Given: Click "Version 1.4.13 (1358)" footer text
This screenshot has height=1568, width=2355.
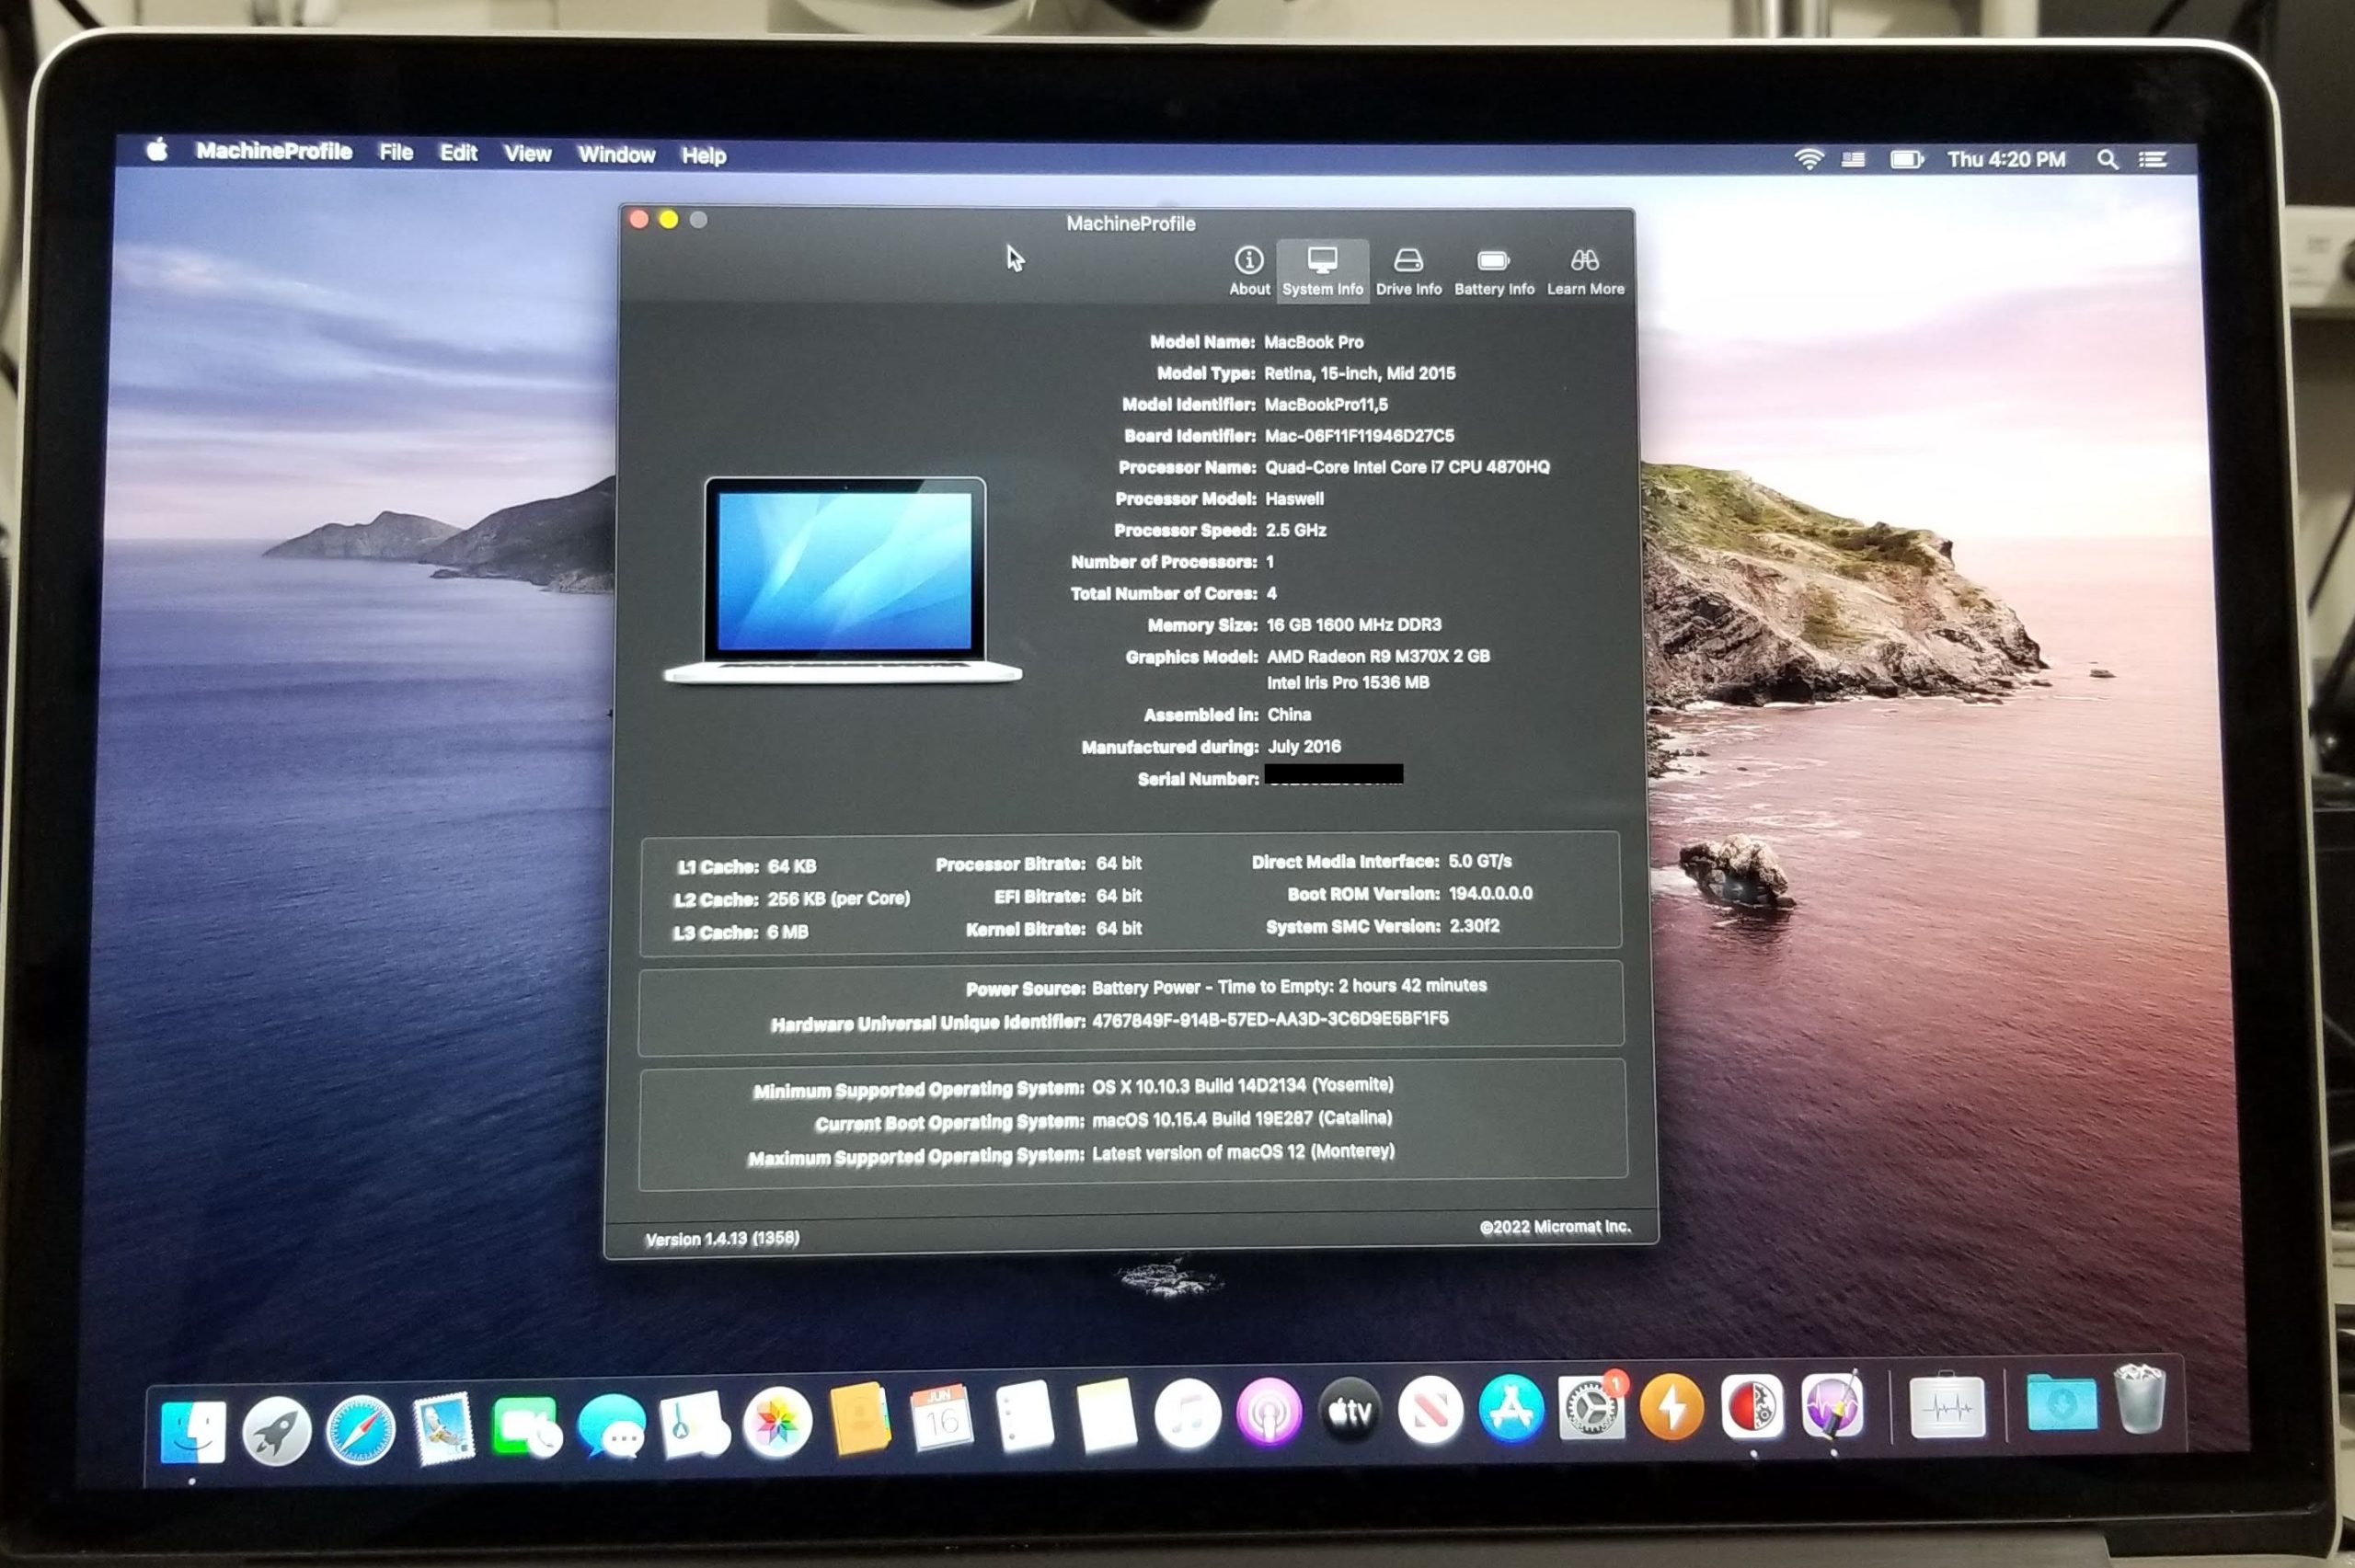Looking at the screenshot, I should [722, 1238].
